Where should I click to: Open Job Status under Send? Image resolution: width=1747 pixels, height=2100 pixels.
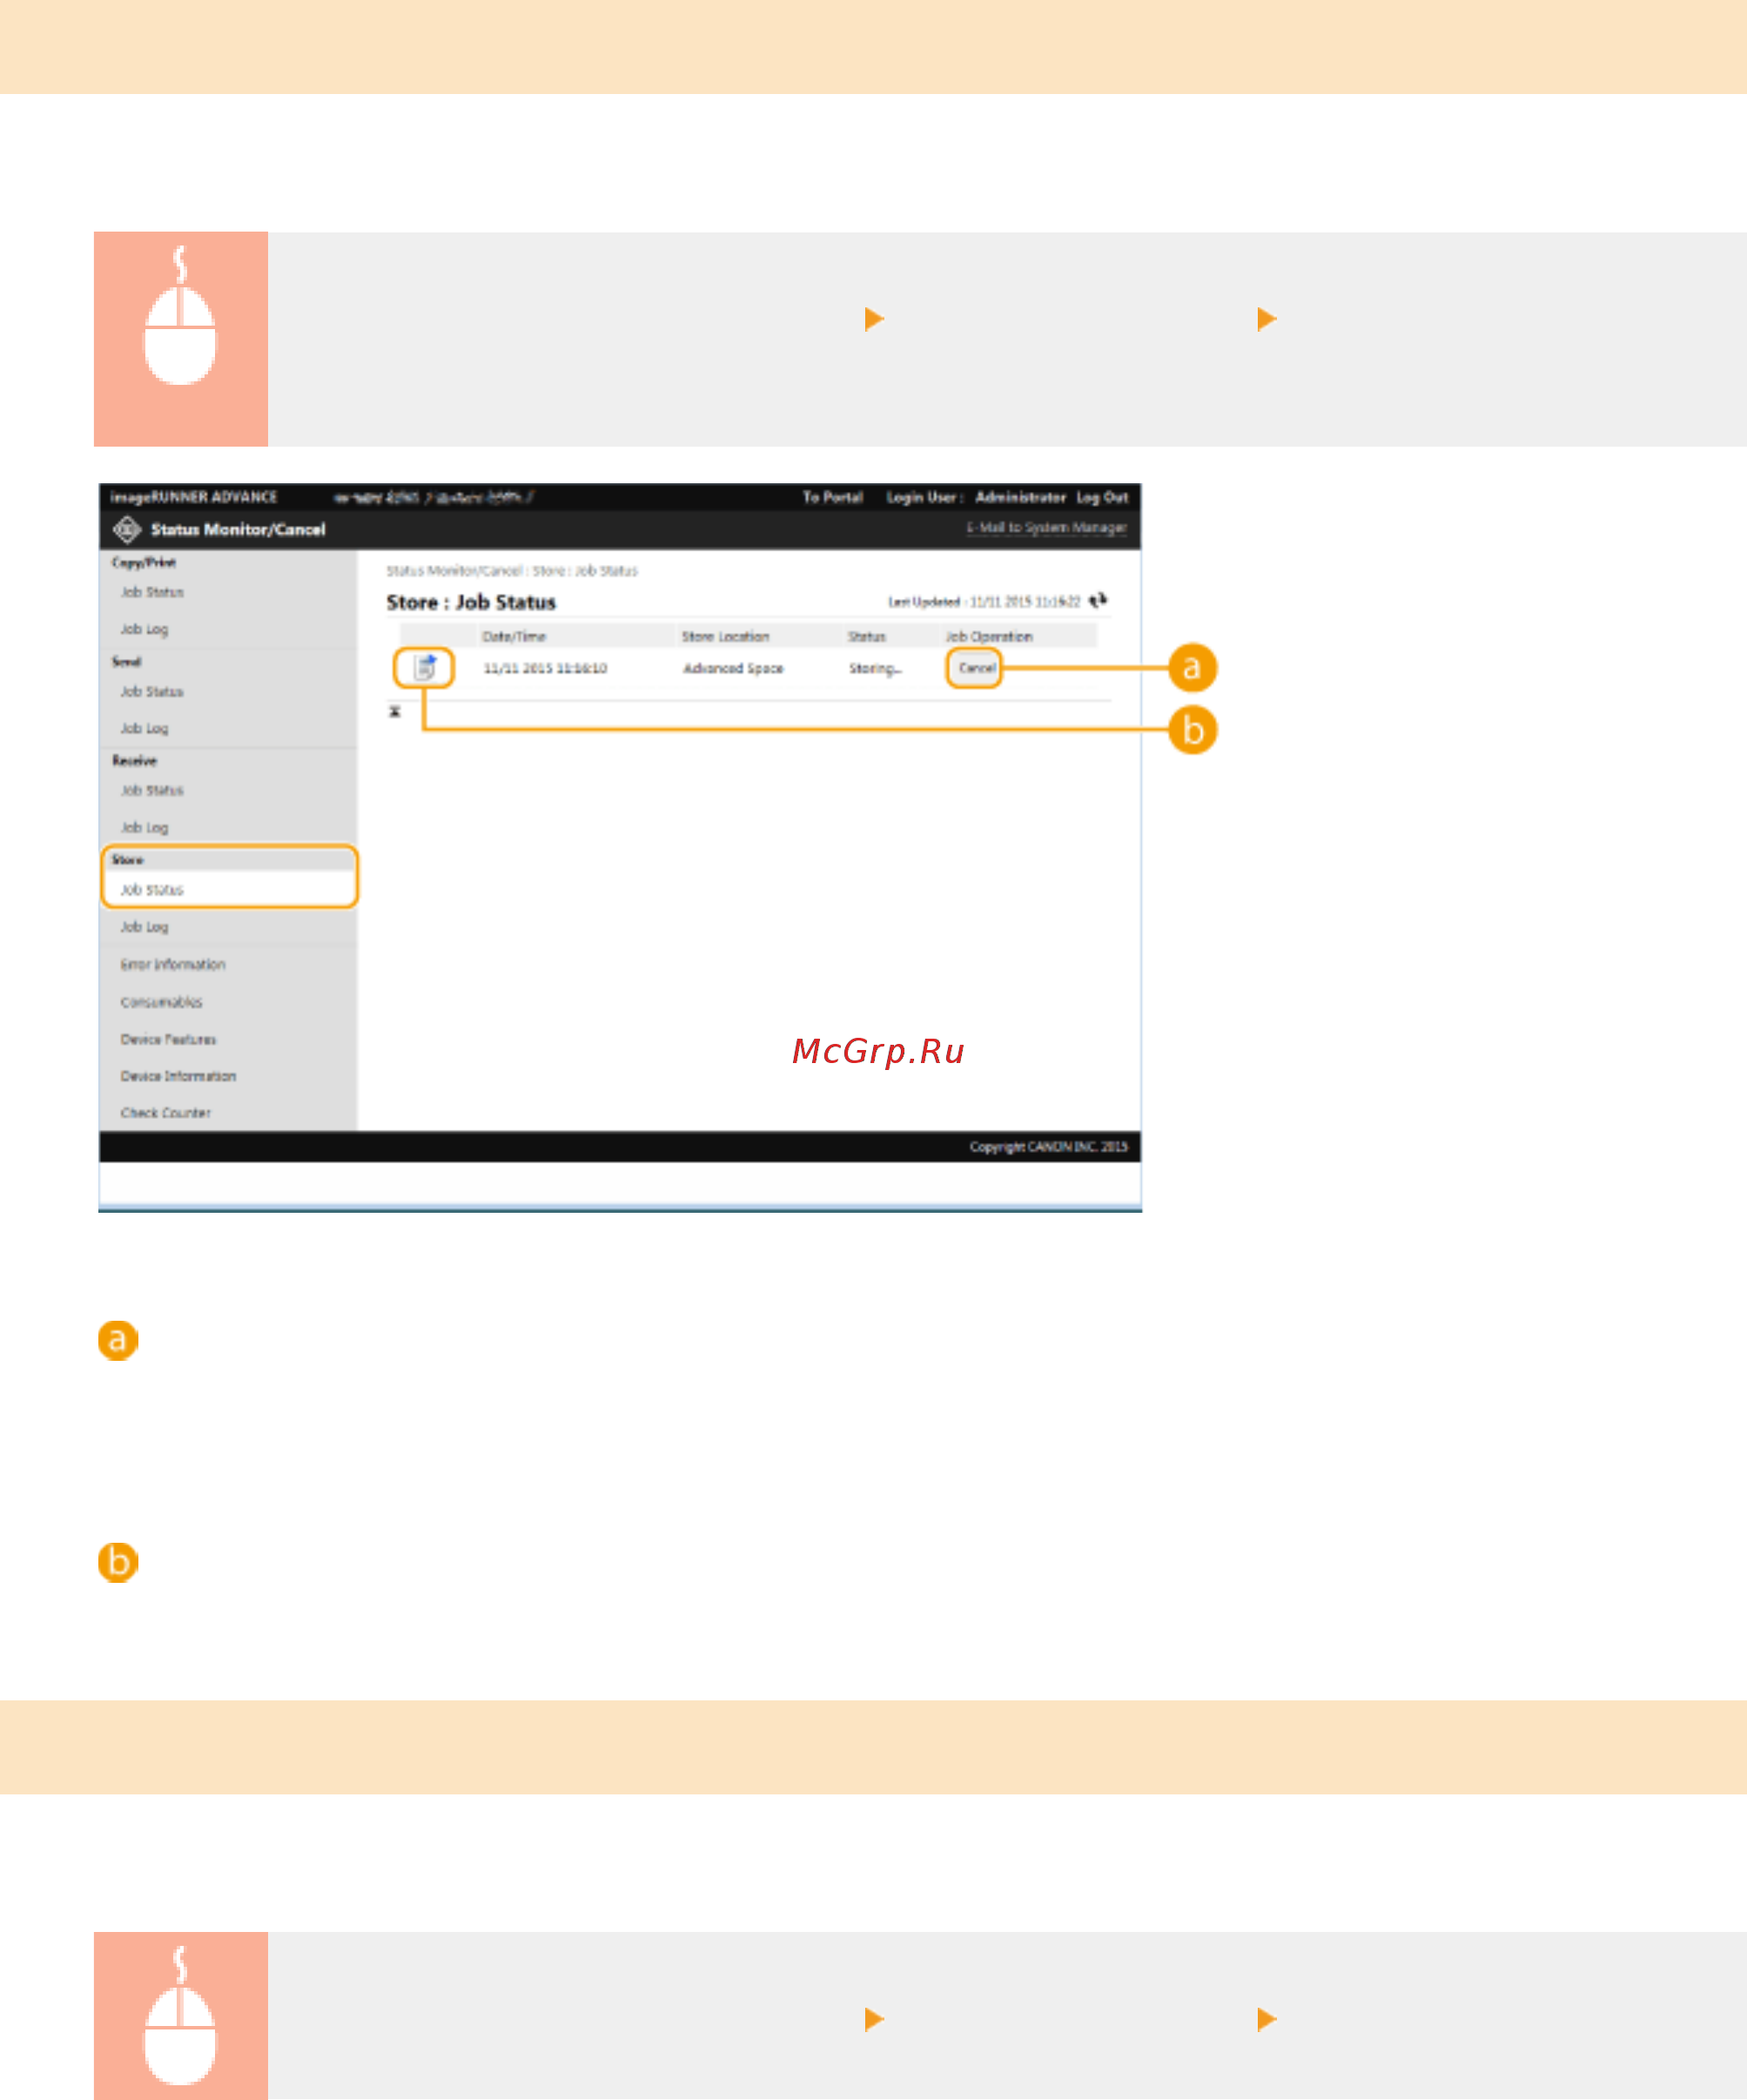(x=152, y=692)
